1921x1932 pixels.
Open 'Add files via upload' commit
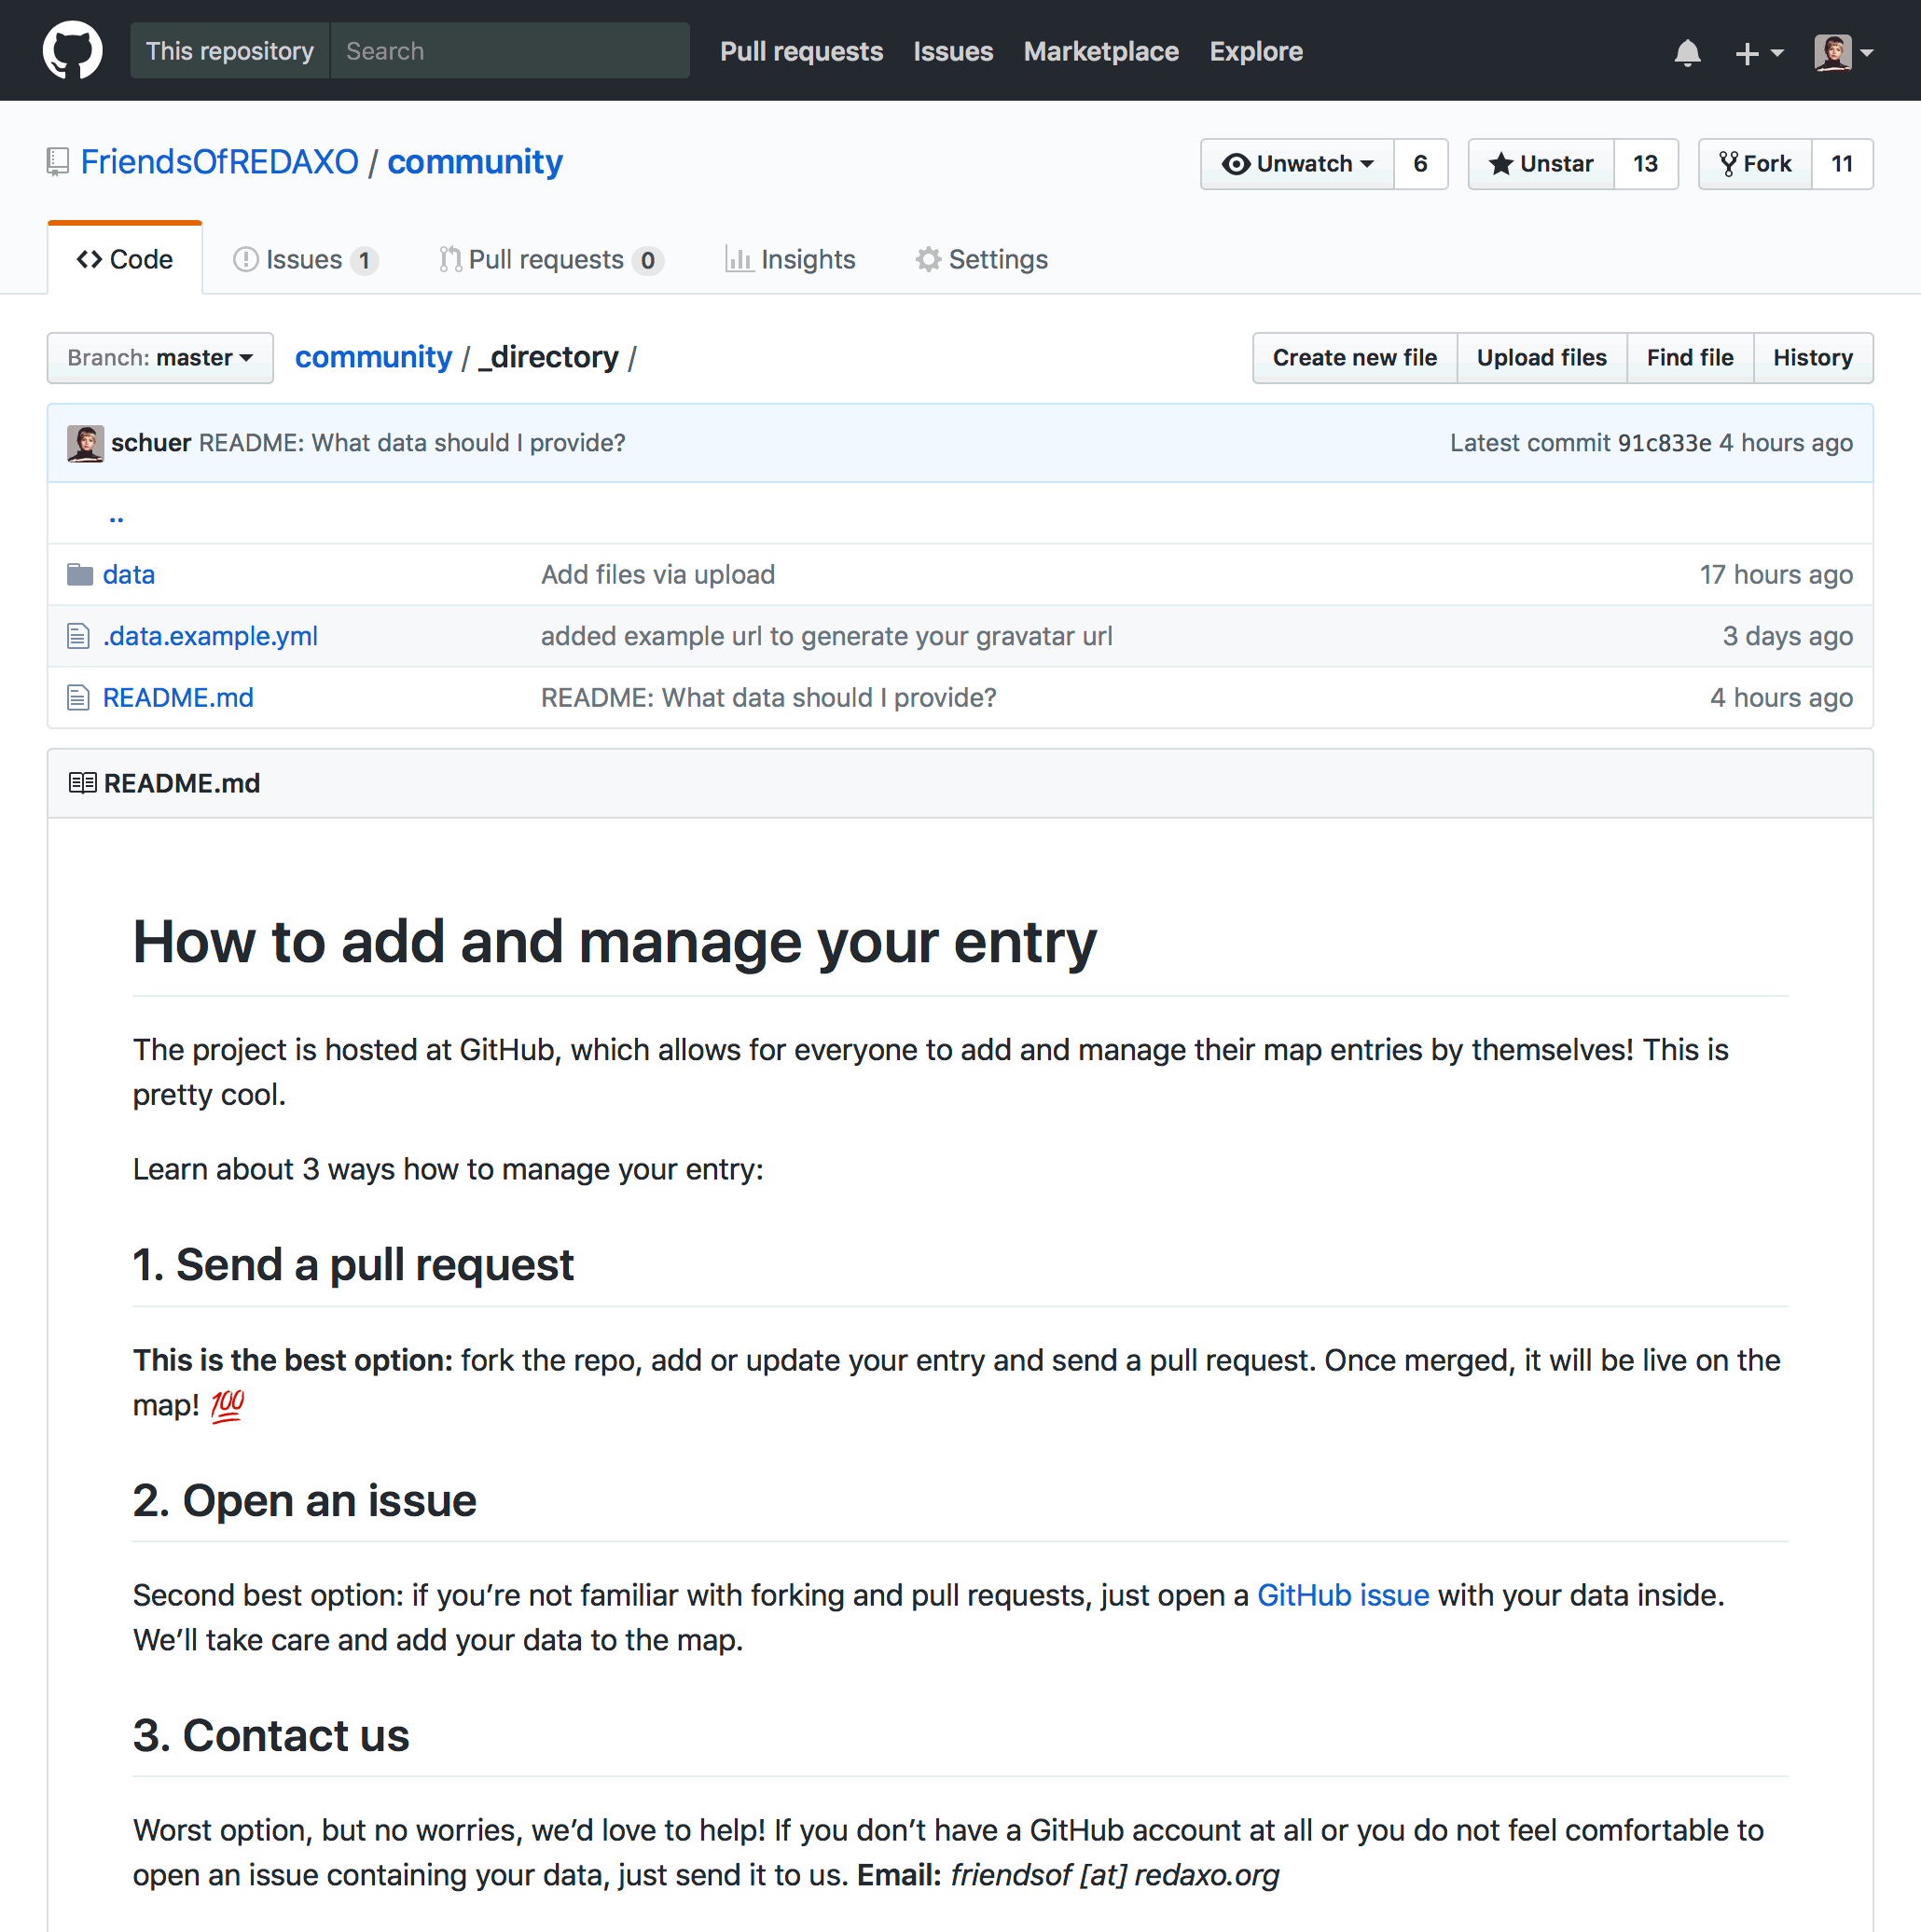(x=658, y=575)
